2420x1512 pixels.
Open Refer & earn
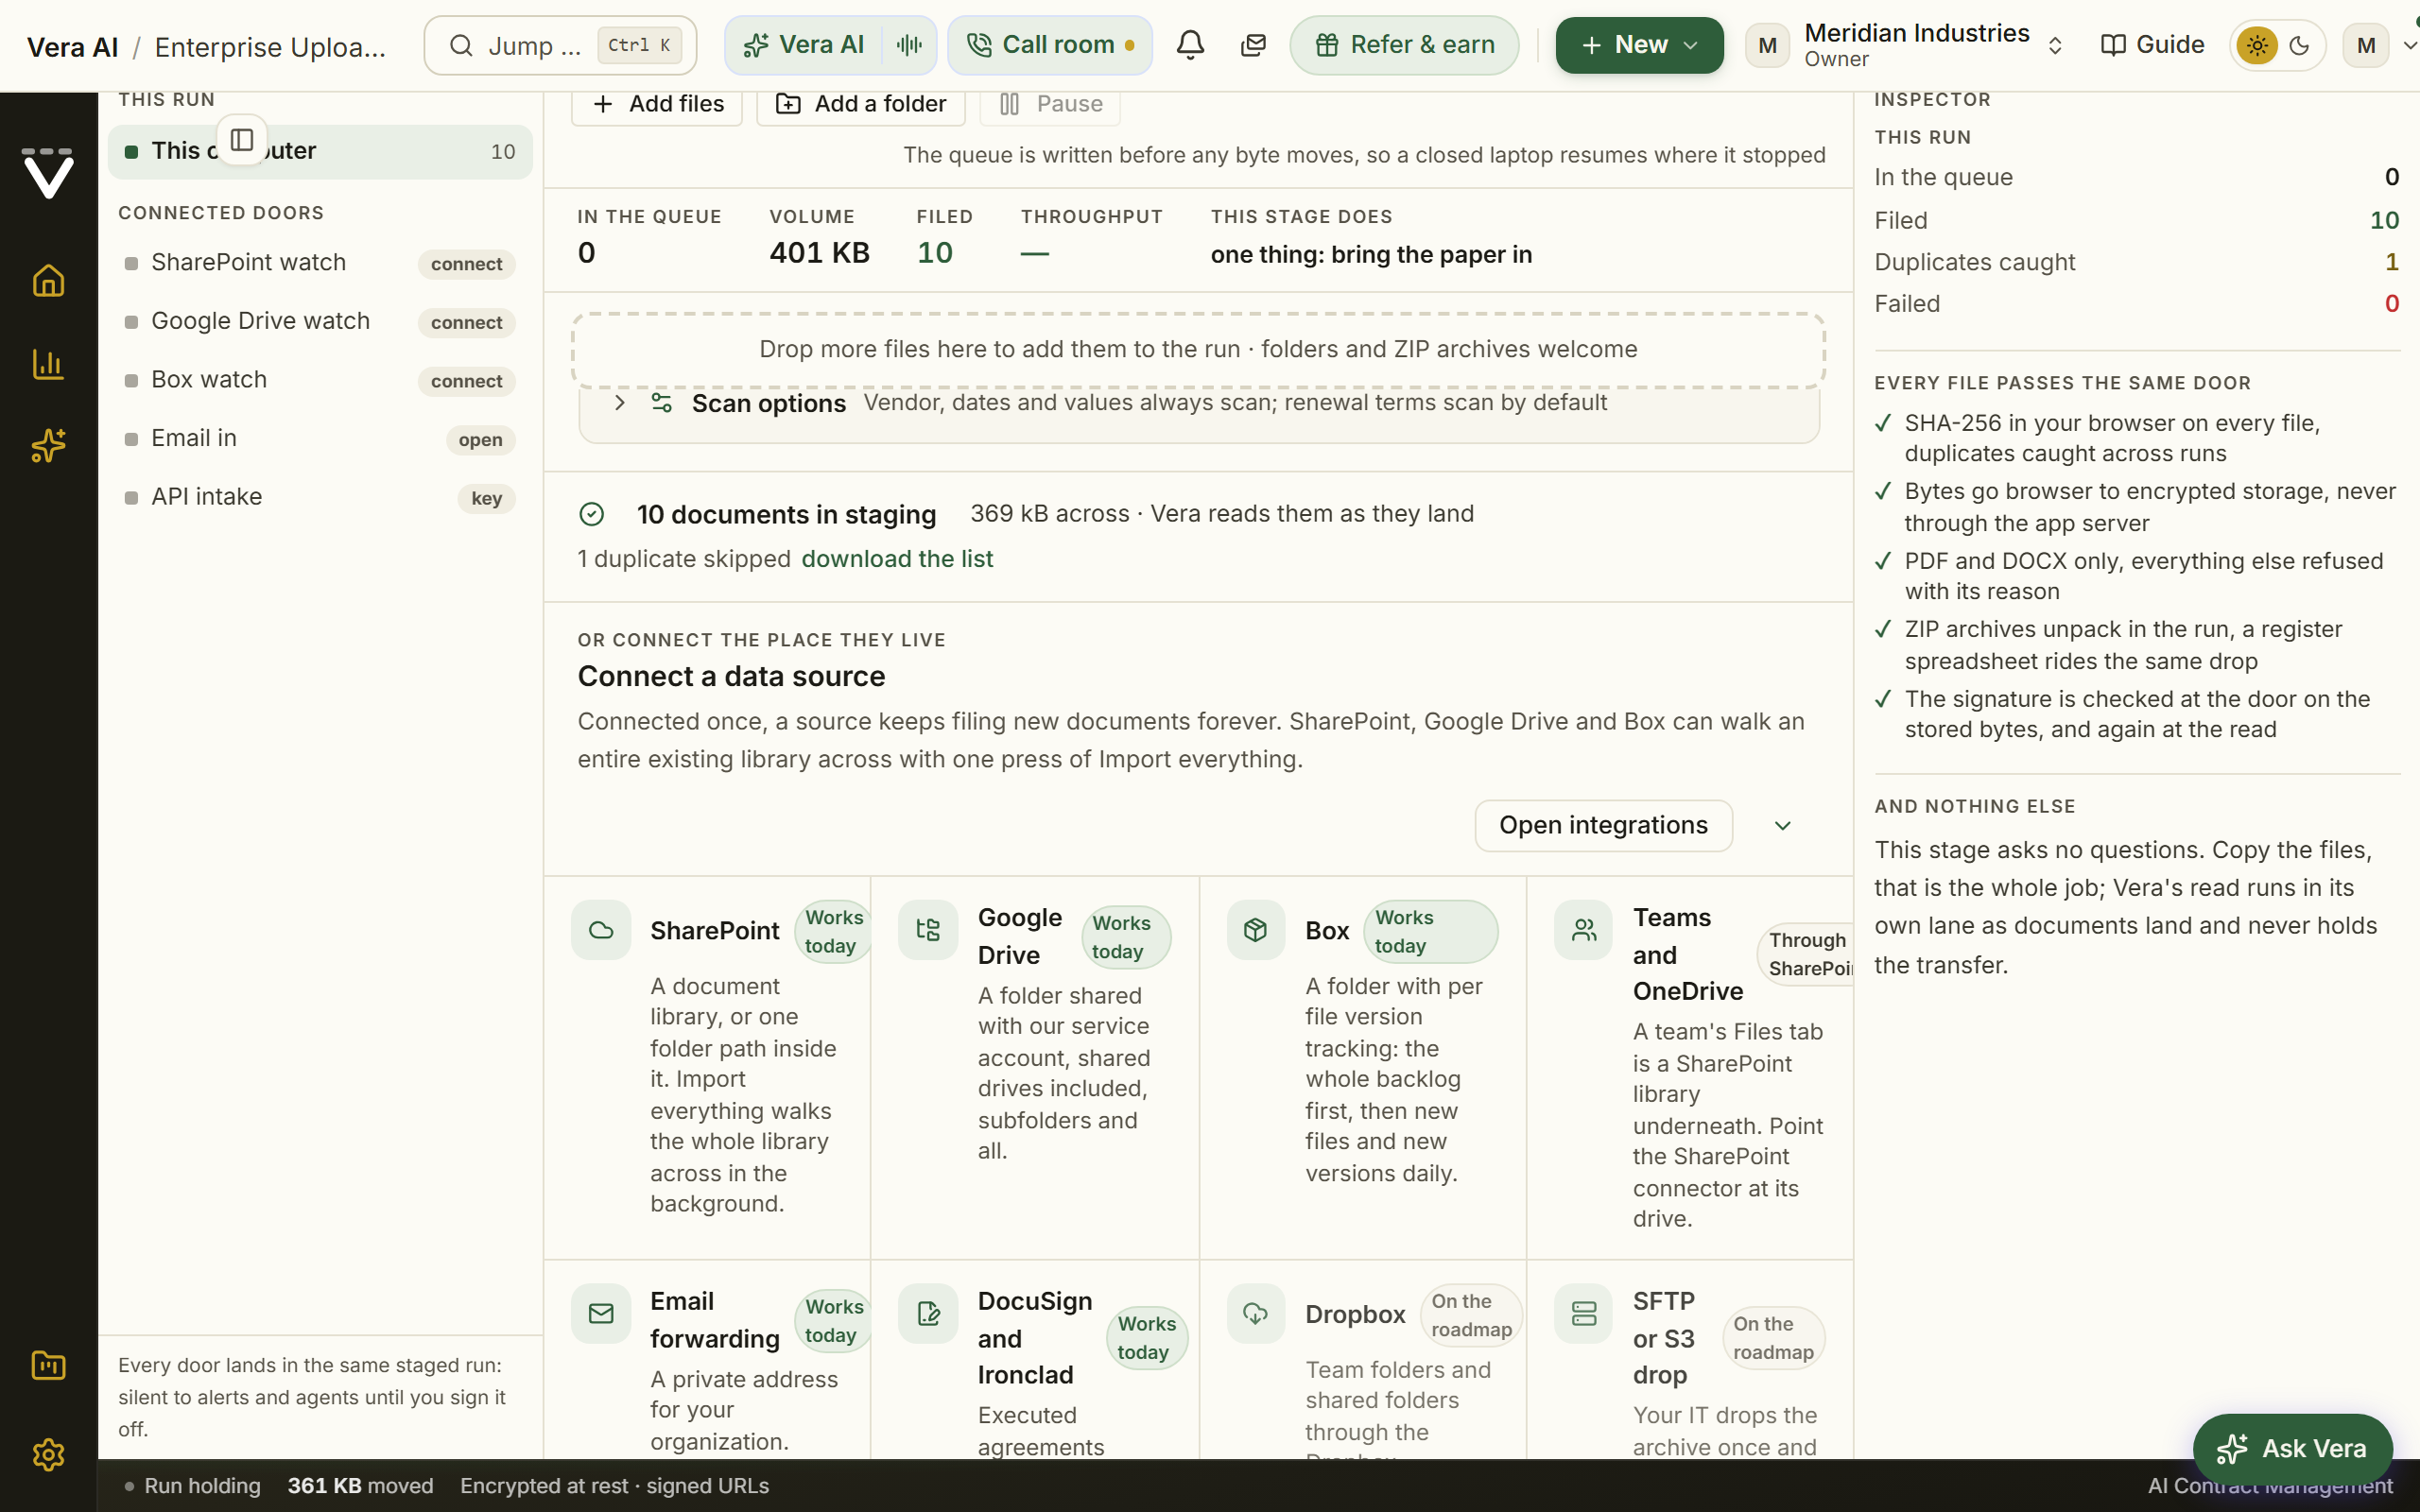(x=1404, y=45)
